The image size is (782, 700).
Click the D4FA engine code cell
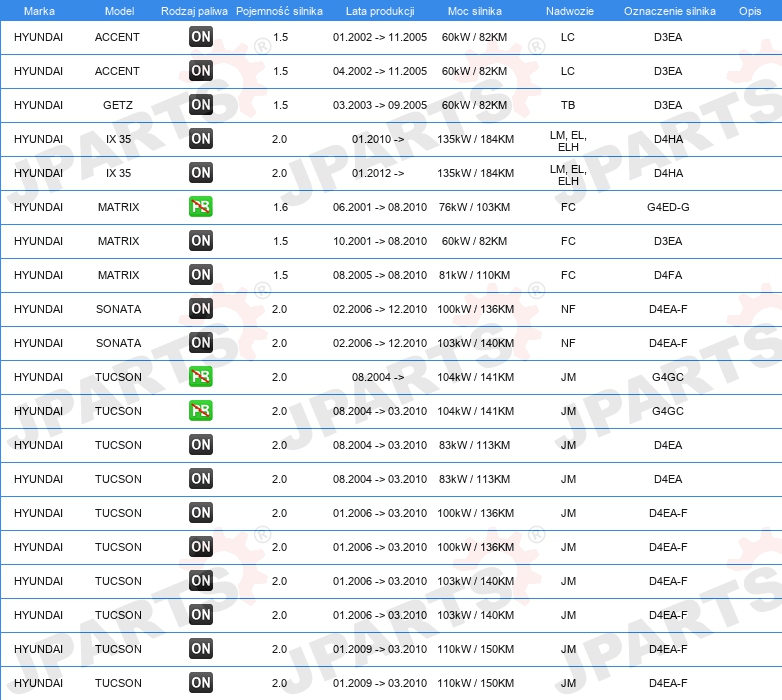[668, 275]
